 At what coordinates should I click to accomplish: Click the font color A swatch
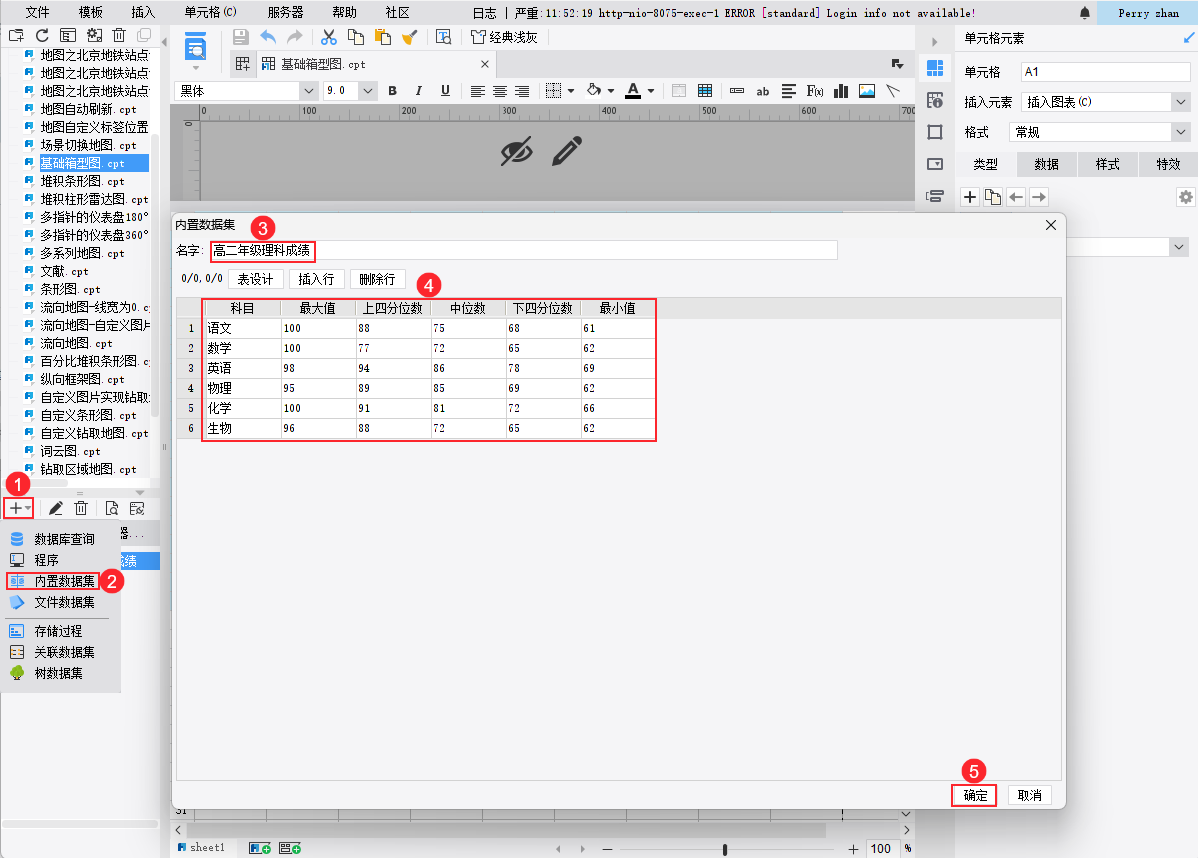tap(633, 91)
